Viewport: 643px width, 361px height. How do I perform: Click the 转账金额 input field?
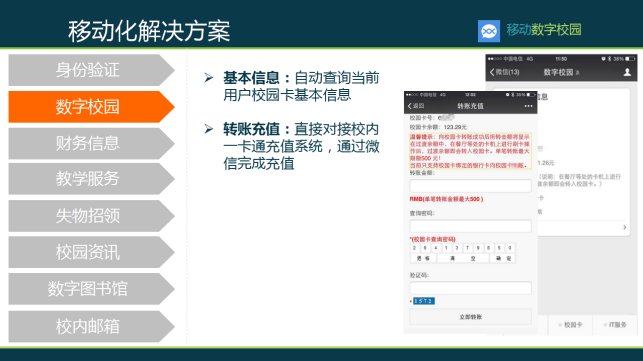pos(470,186)
